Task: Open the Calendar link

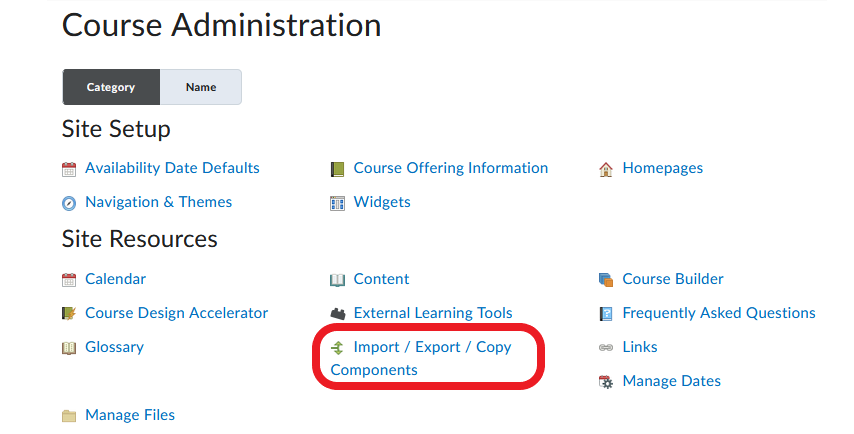Action: click(x=115, y=279)
